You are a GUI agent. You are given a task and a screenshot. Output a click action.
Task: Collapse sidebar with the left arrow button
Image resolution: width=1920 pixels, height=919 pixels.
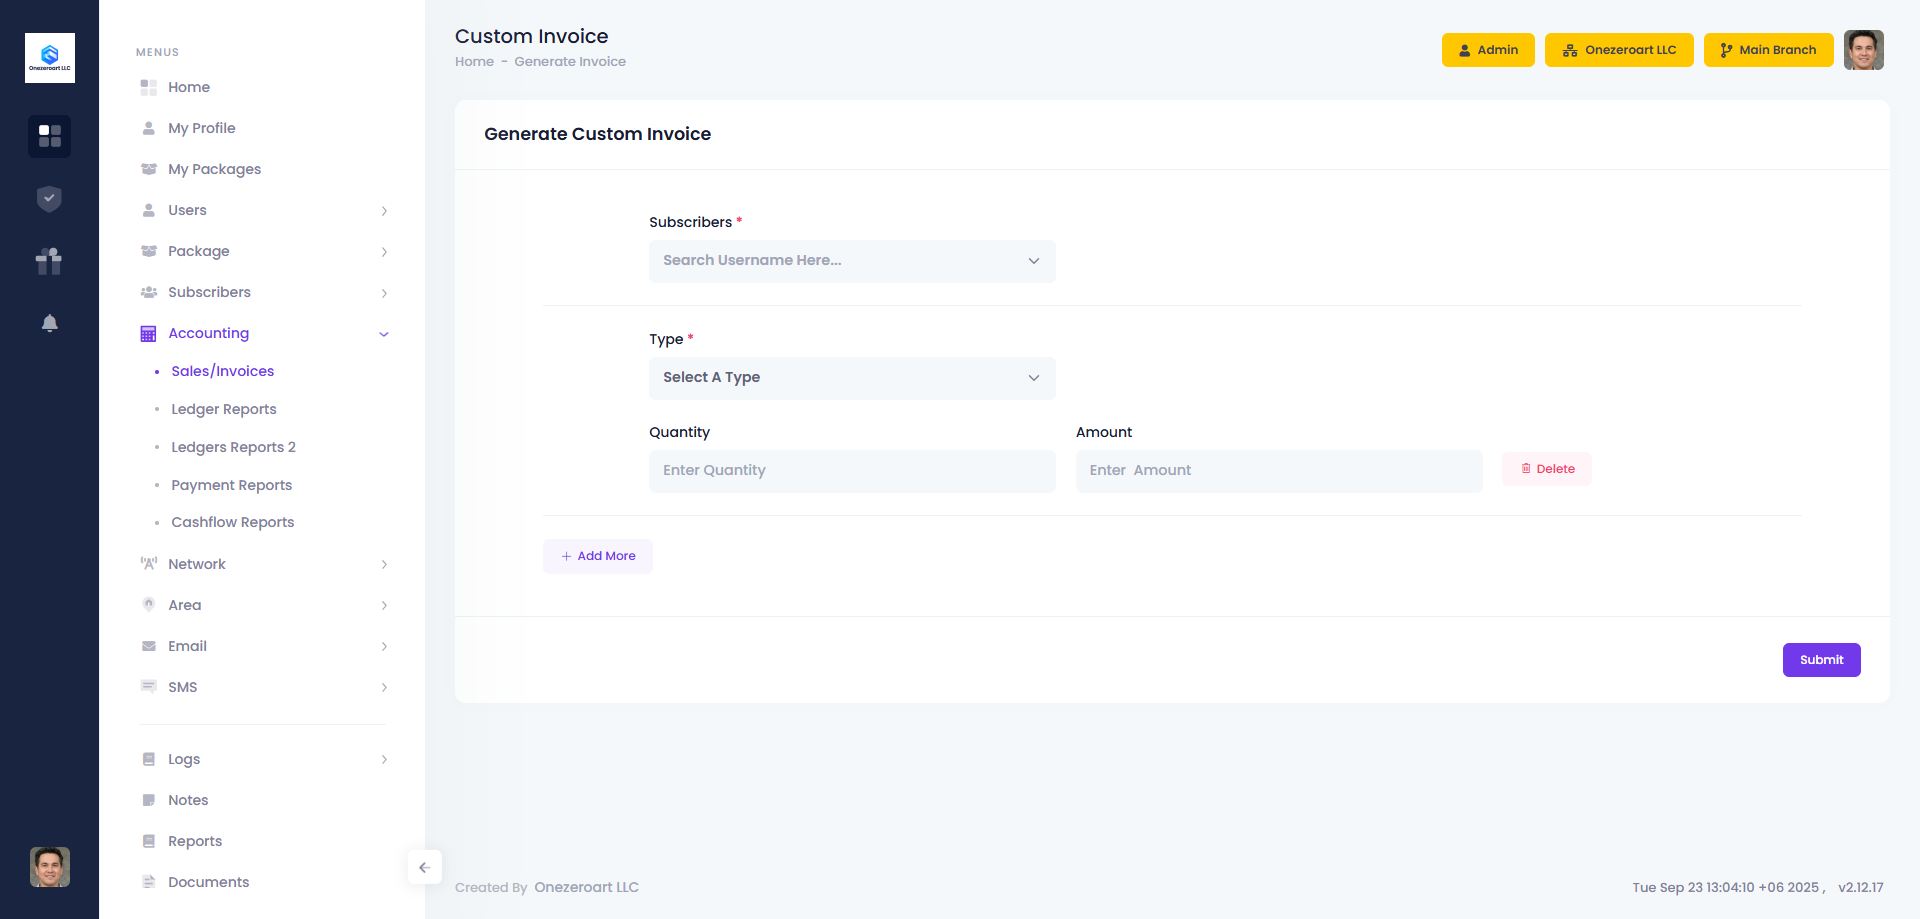point(424,867)
